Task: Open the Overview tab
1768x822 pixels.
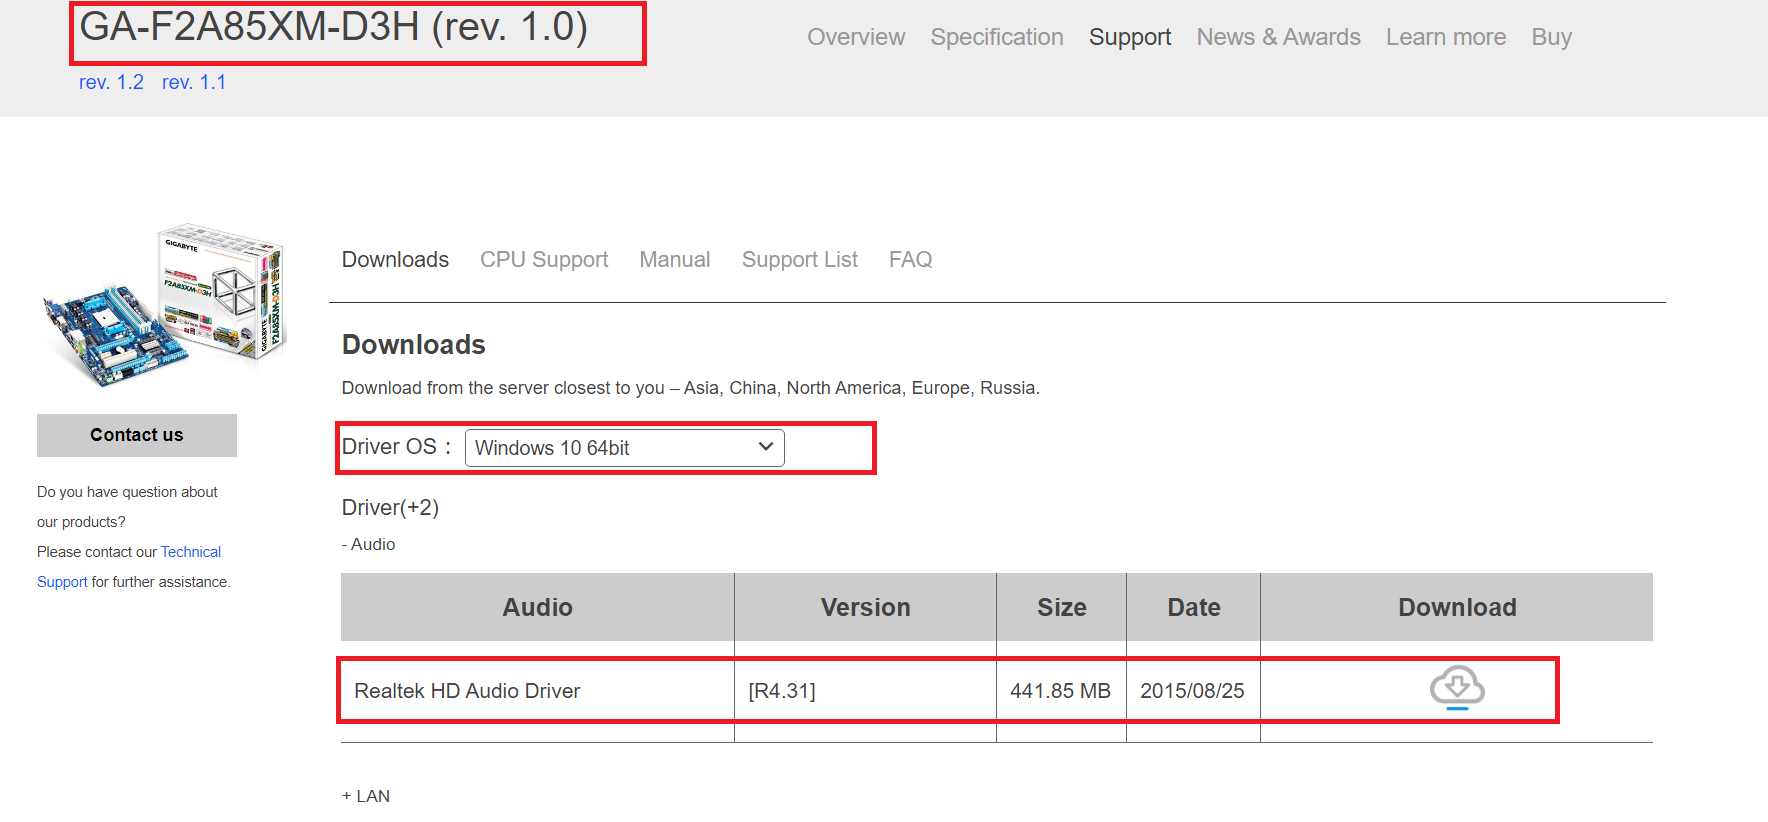Action: tap(856, 37)
